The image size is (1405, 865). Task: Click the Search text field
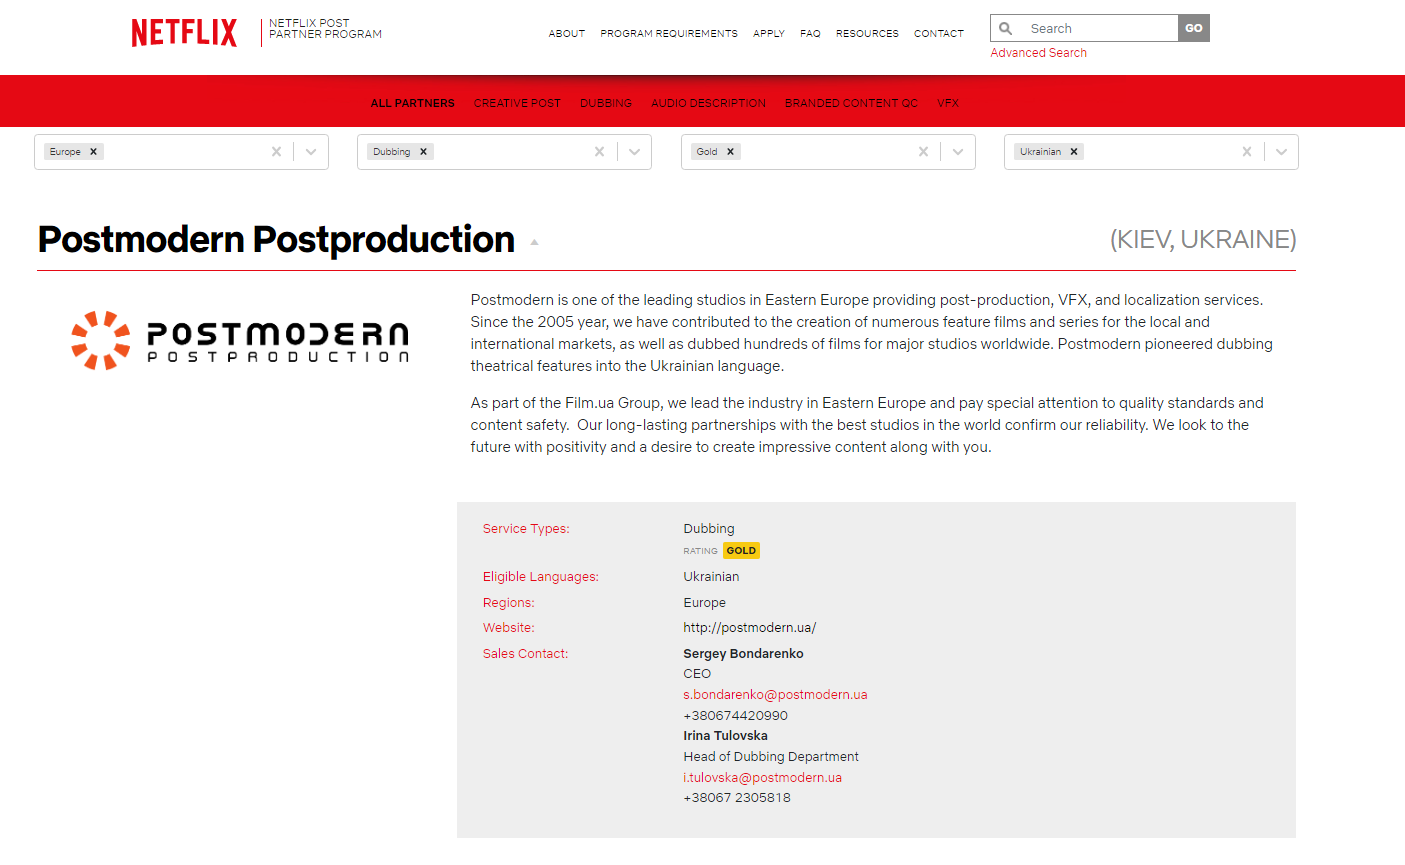[1100, 28]
